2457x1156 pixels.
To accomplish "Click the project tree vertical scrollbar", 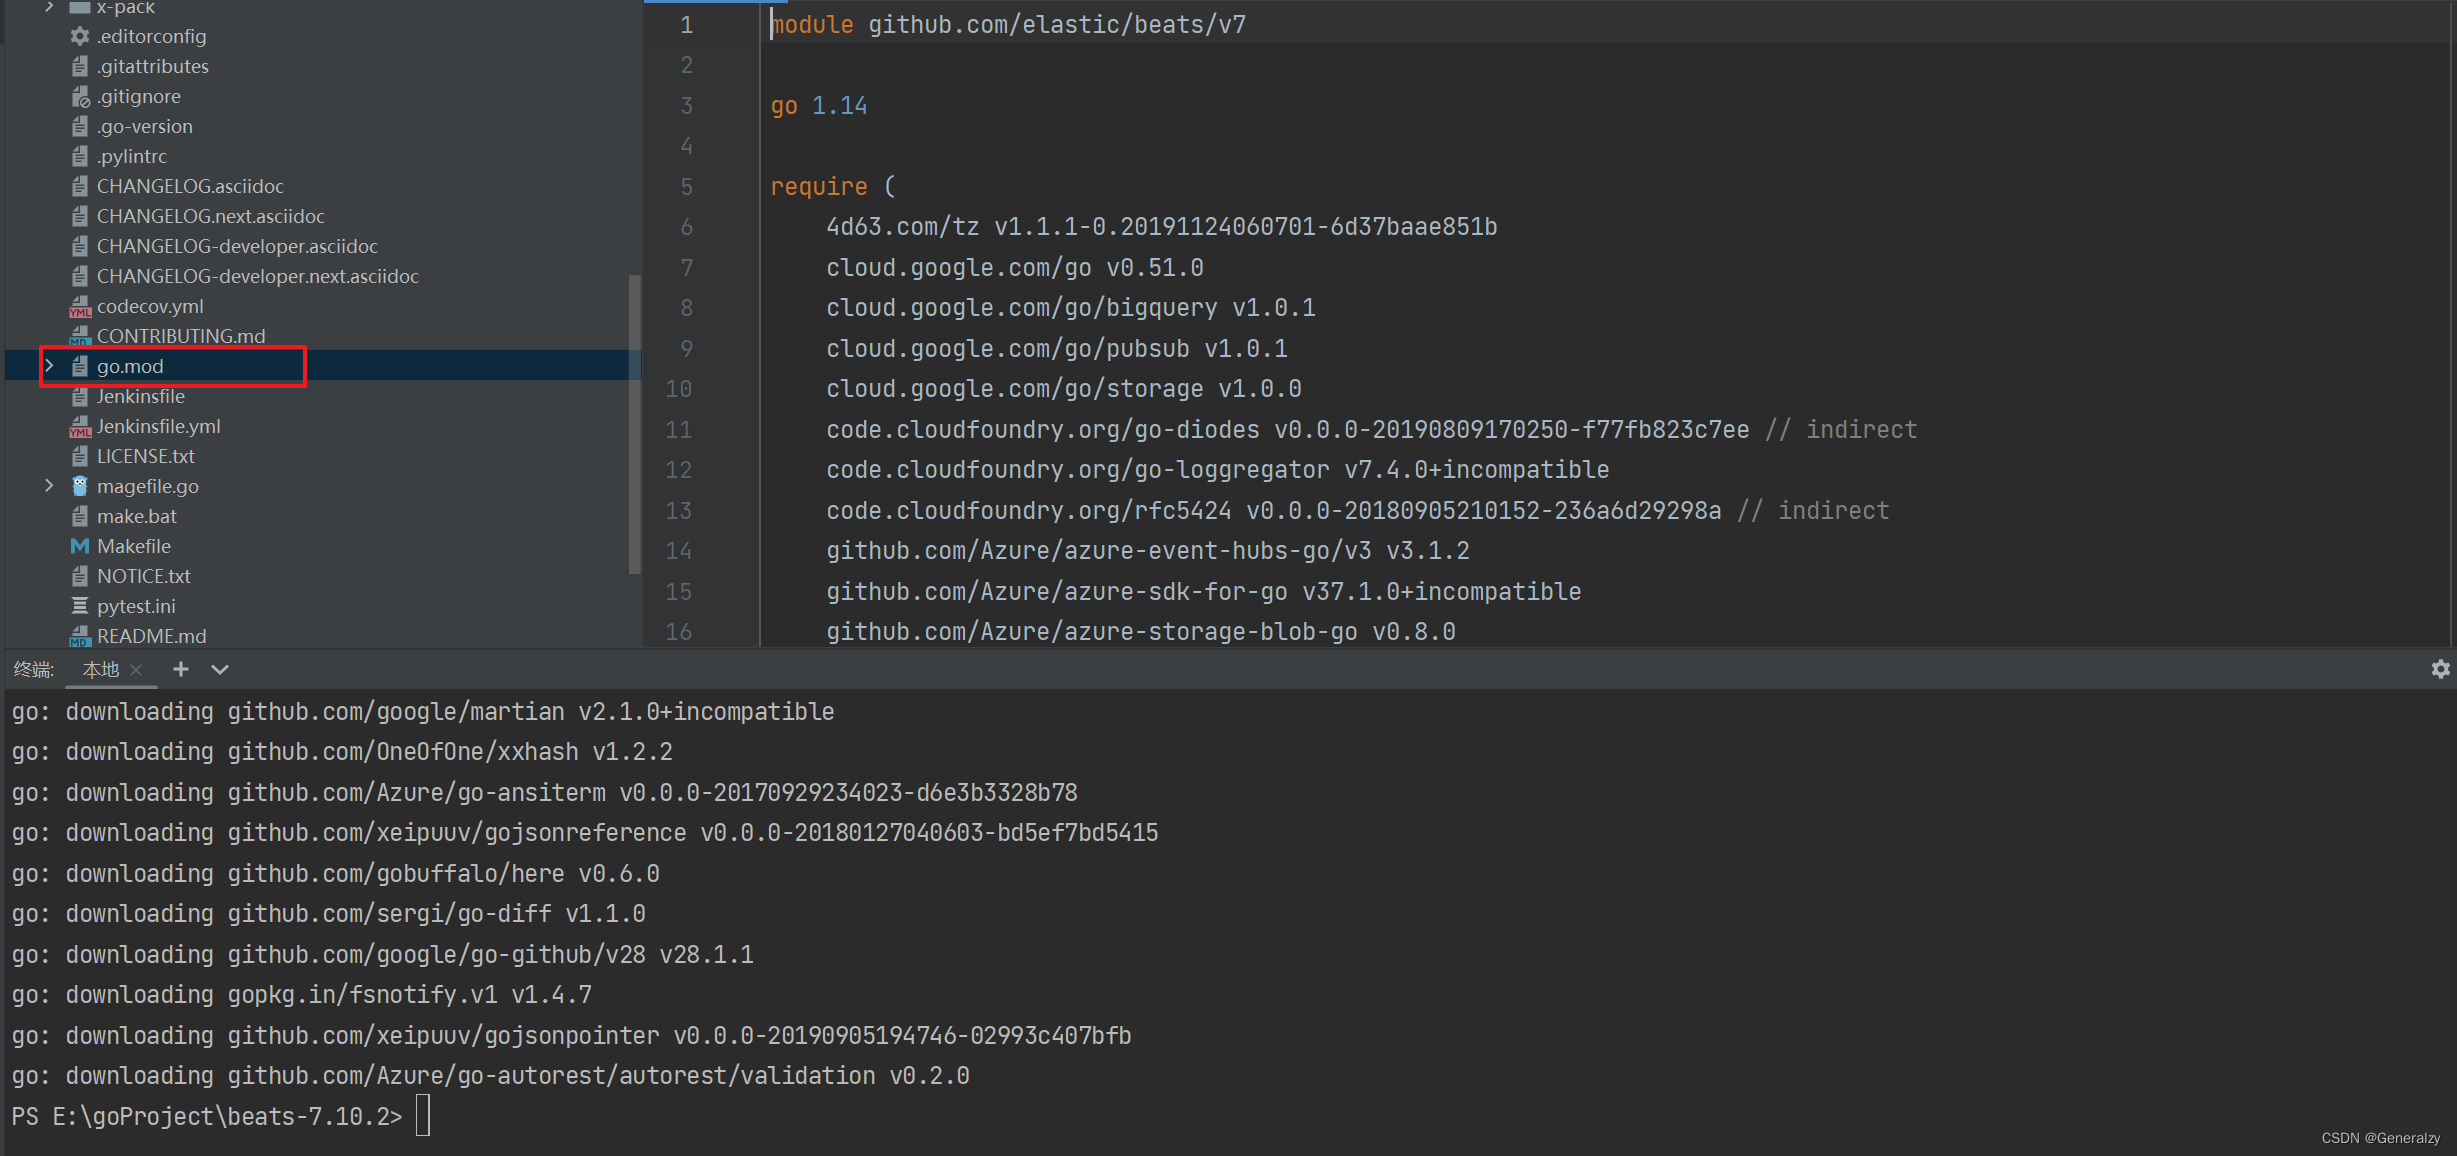I will (634, 423).
